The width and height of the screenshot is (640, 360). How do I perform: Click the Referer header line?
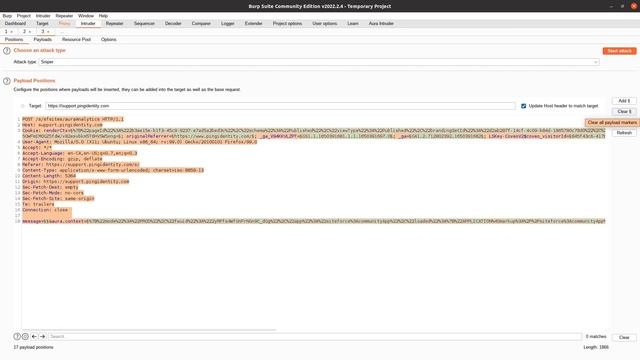(x=81, y=164)
